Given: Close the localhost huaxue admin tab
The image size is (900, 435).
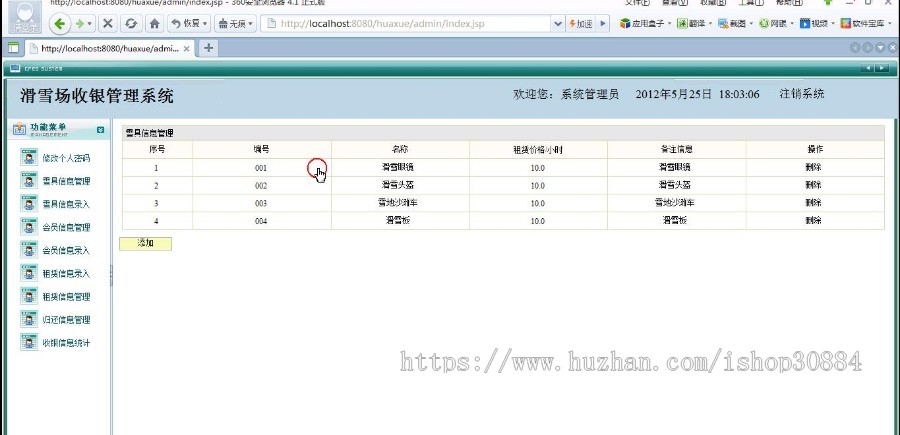Looking at the screenshot, I should [x=186, y=49].
